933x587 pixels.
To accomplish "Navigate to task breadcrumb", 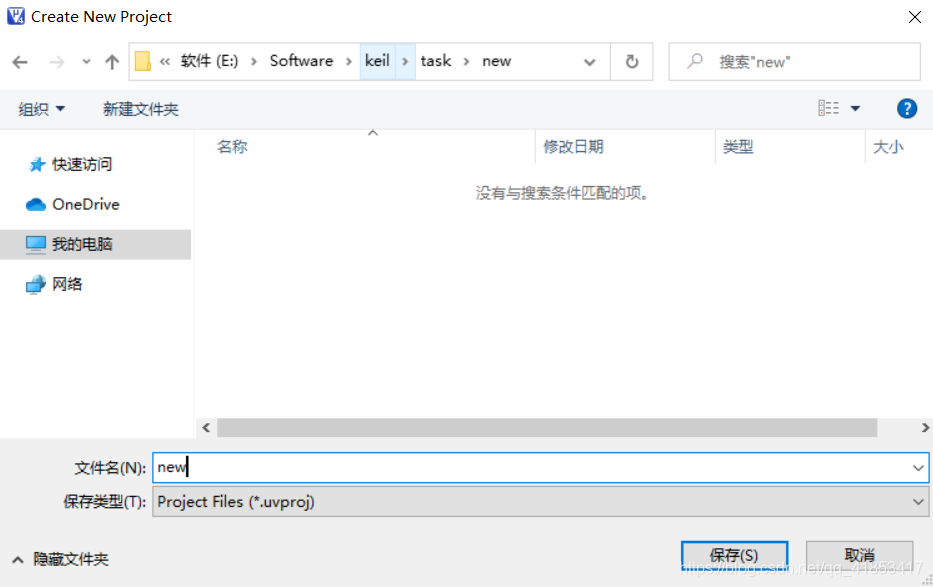I will pos(436,61).
